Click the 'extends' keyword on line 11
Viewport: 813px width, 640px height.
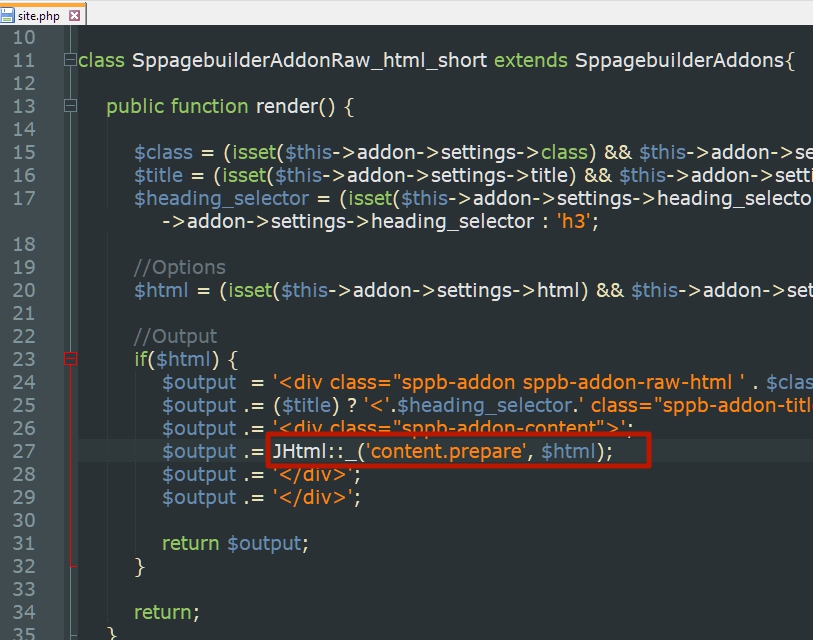click(x=531, y=61)
